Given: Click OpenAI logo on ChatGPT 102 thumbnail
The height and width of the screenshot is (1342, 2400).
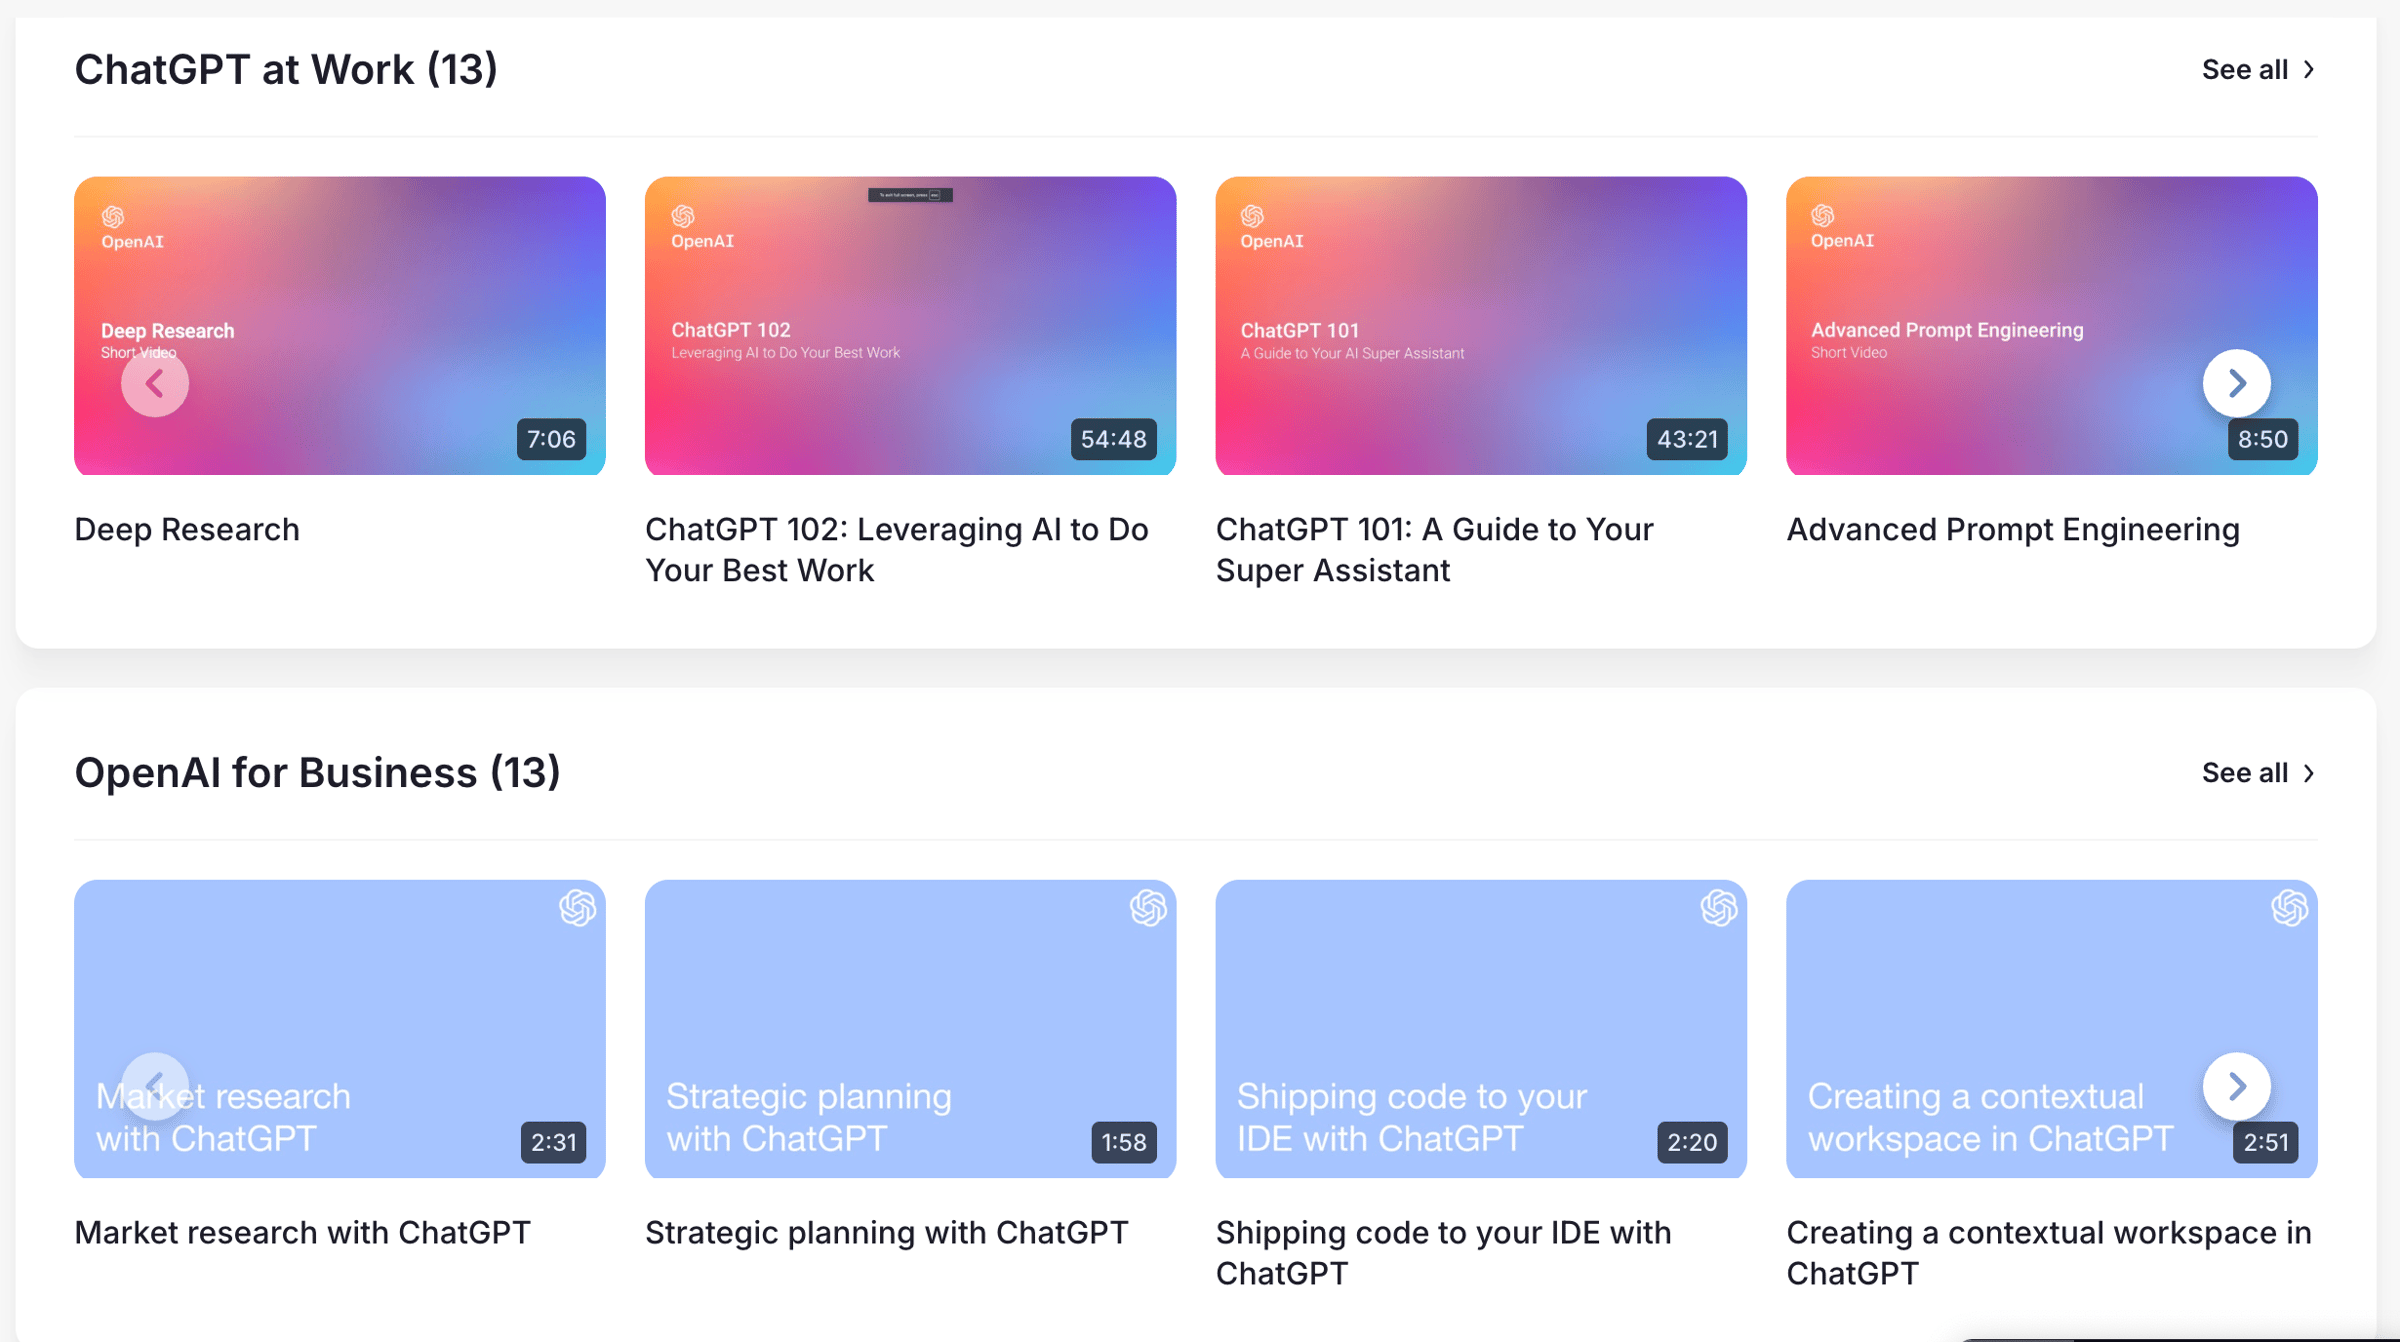Looking at the screenshot, I should click(x=702, y=228).
